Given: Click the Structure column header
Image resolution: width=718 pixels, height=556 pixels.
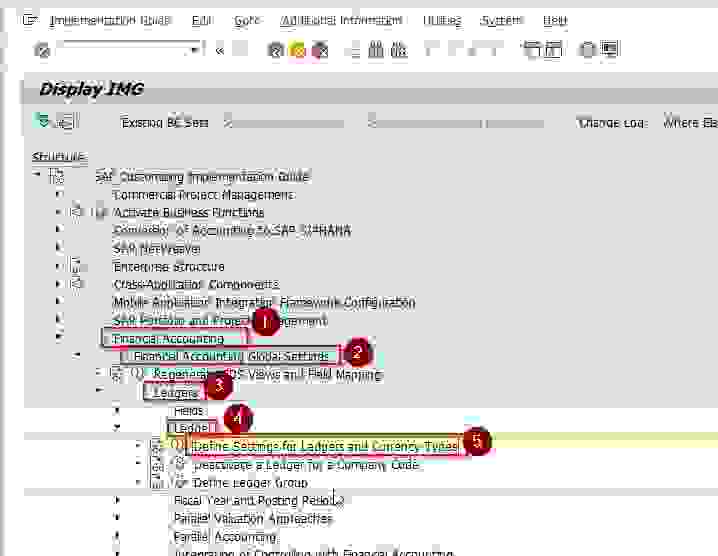Looking at the screenshot, I should [59, 157].
